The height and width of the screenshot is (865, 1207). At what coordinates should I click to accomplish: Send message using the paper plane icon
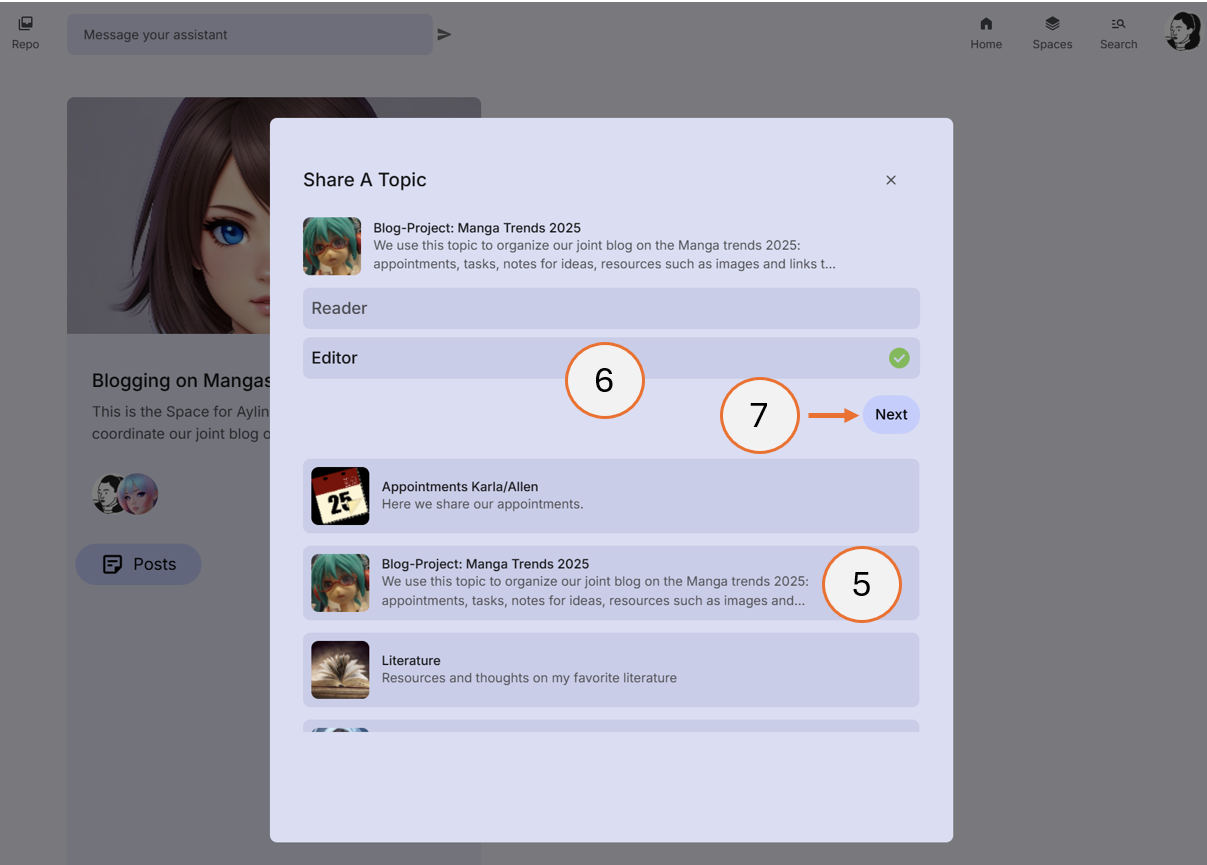444,33
